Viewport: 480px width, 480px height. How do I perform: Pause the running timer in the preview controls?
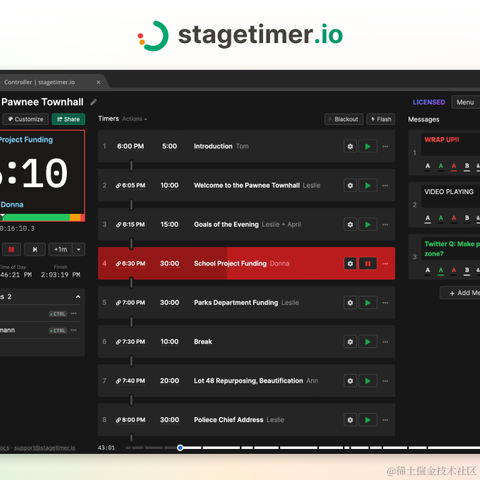pos(11,249)
